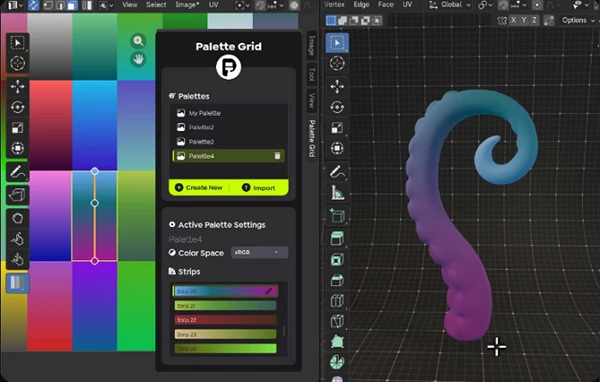Select the Grab sculpt tool in UV editor
This screenshot has width=600, height=382.
click(17, 219)
